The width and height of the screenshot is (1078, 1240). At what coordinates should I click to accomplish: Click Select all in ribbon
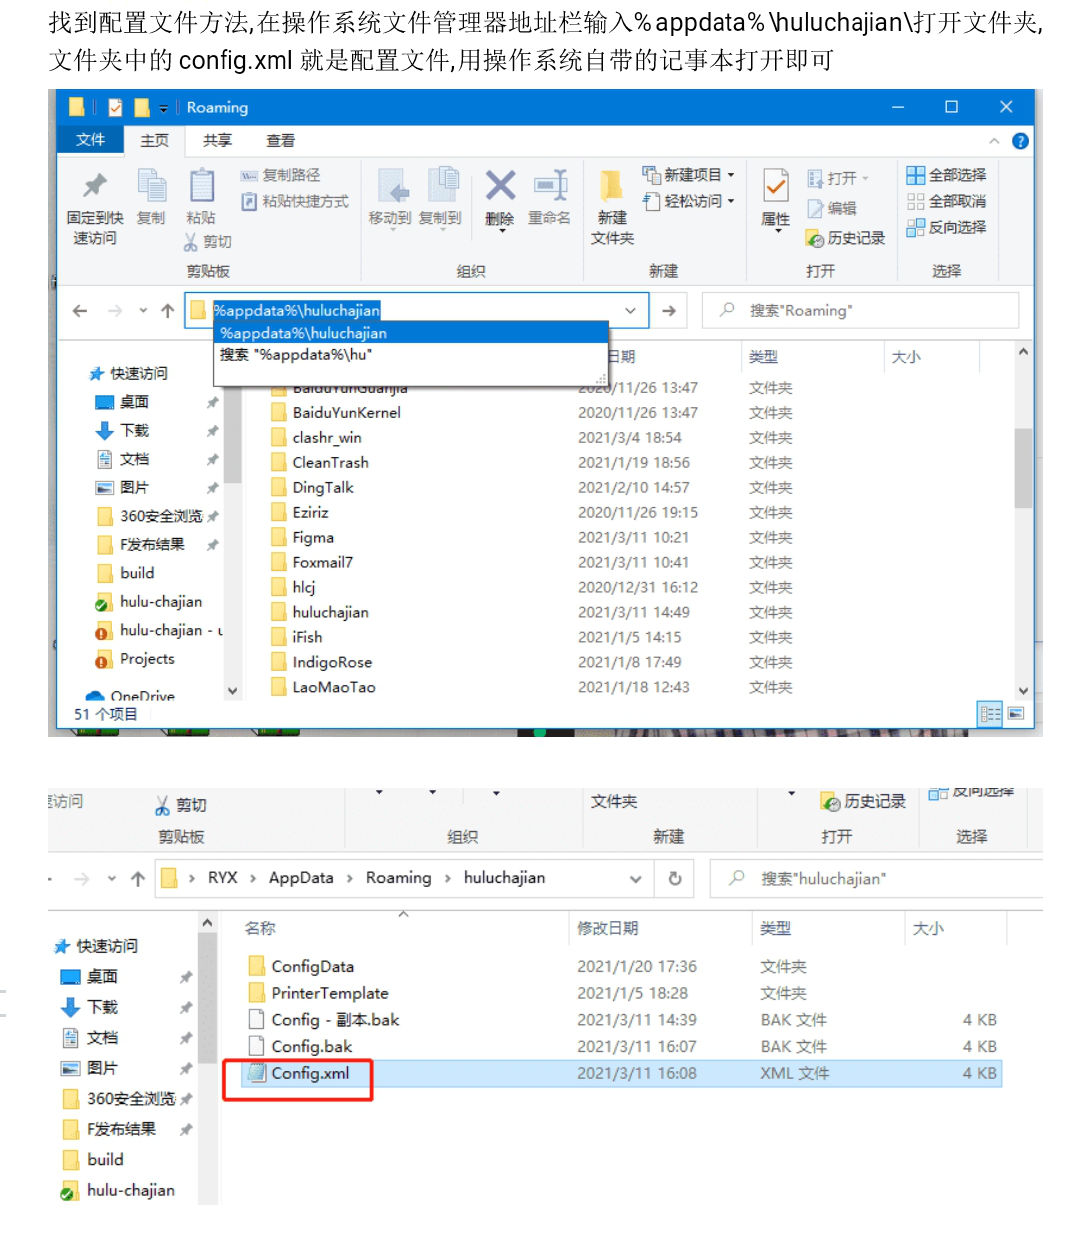pyautogui.click(x=946, y=175)
